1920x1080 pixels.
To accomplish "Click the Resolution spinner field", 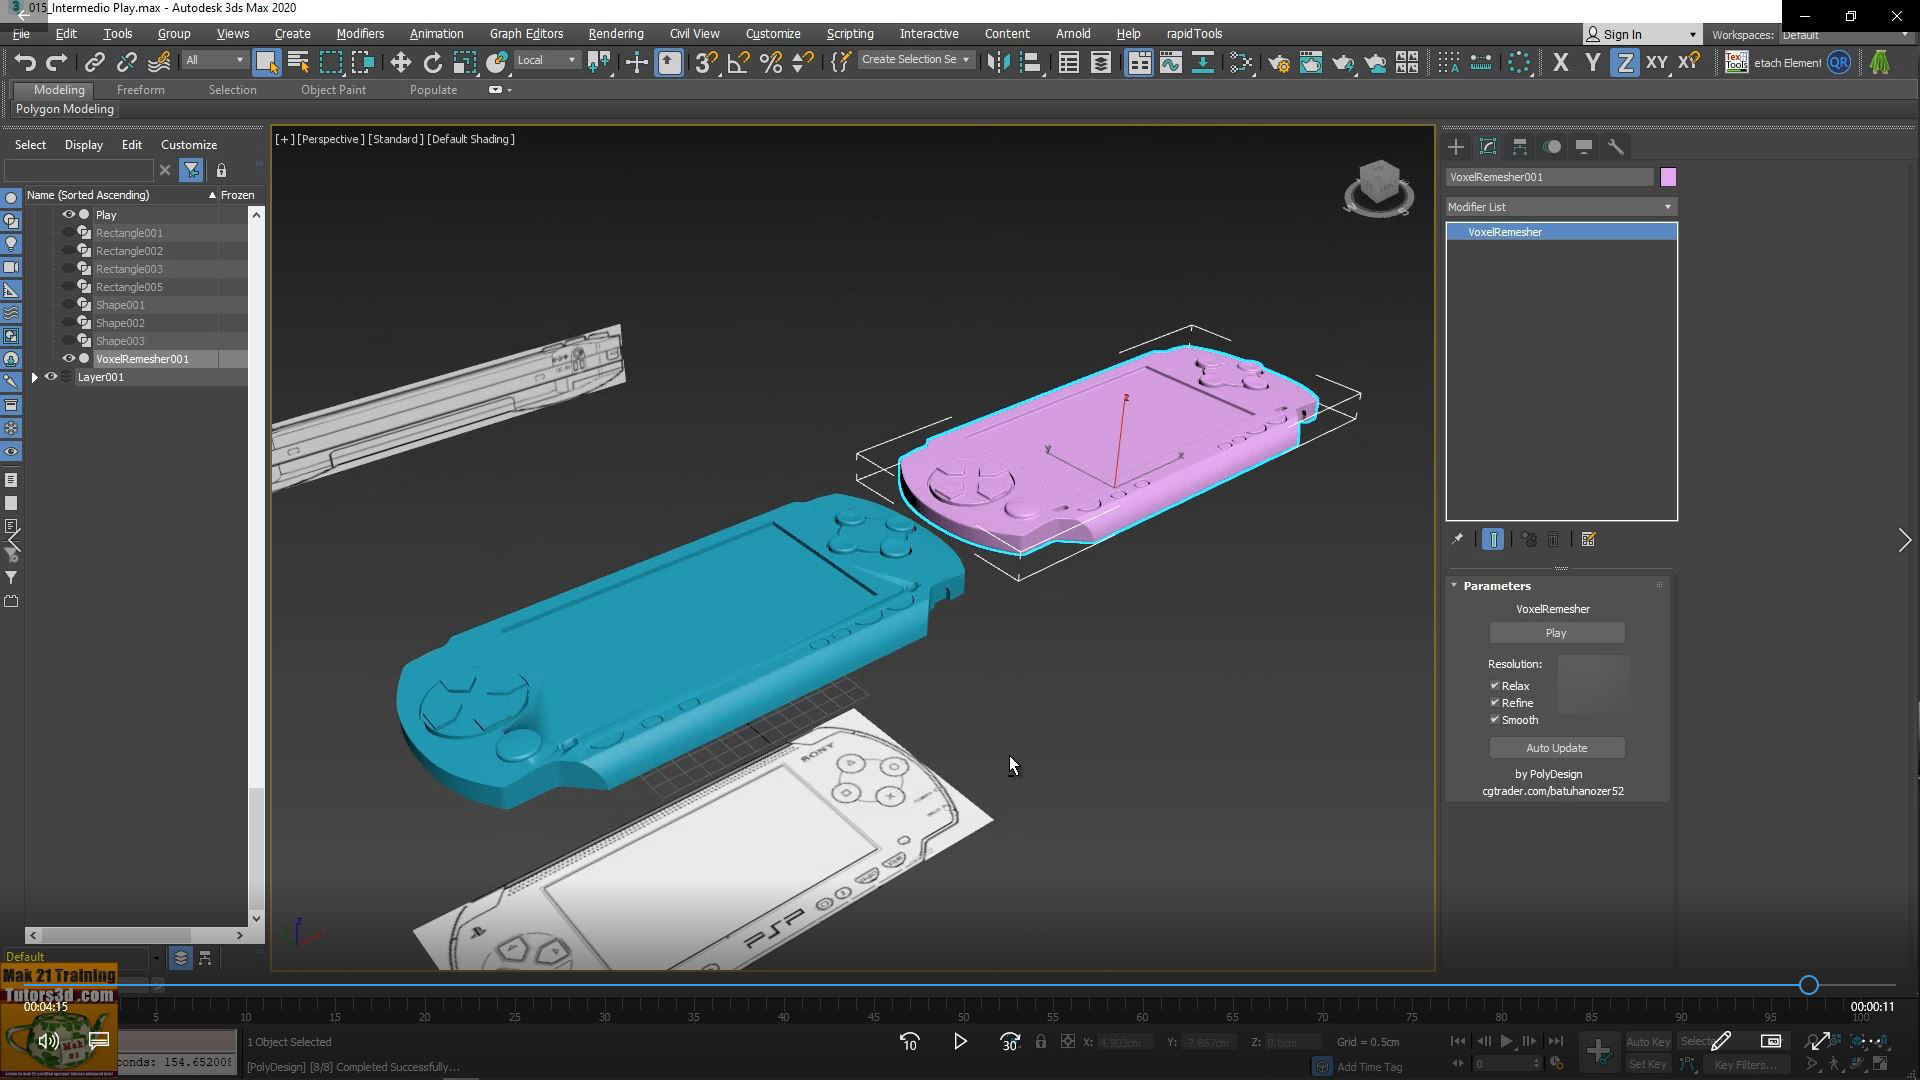I will coord(1593,684).
